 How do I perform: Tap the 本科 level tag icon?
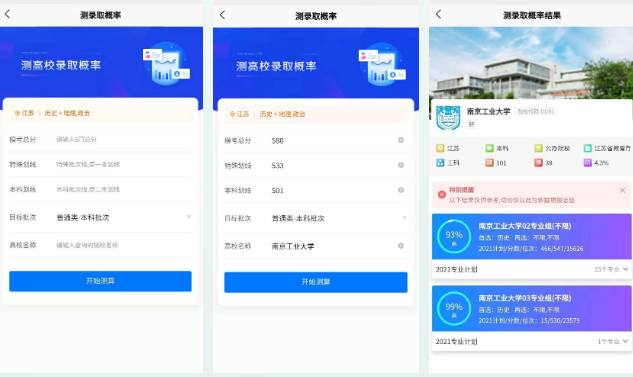(x=489, y=148)
